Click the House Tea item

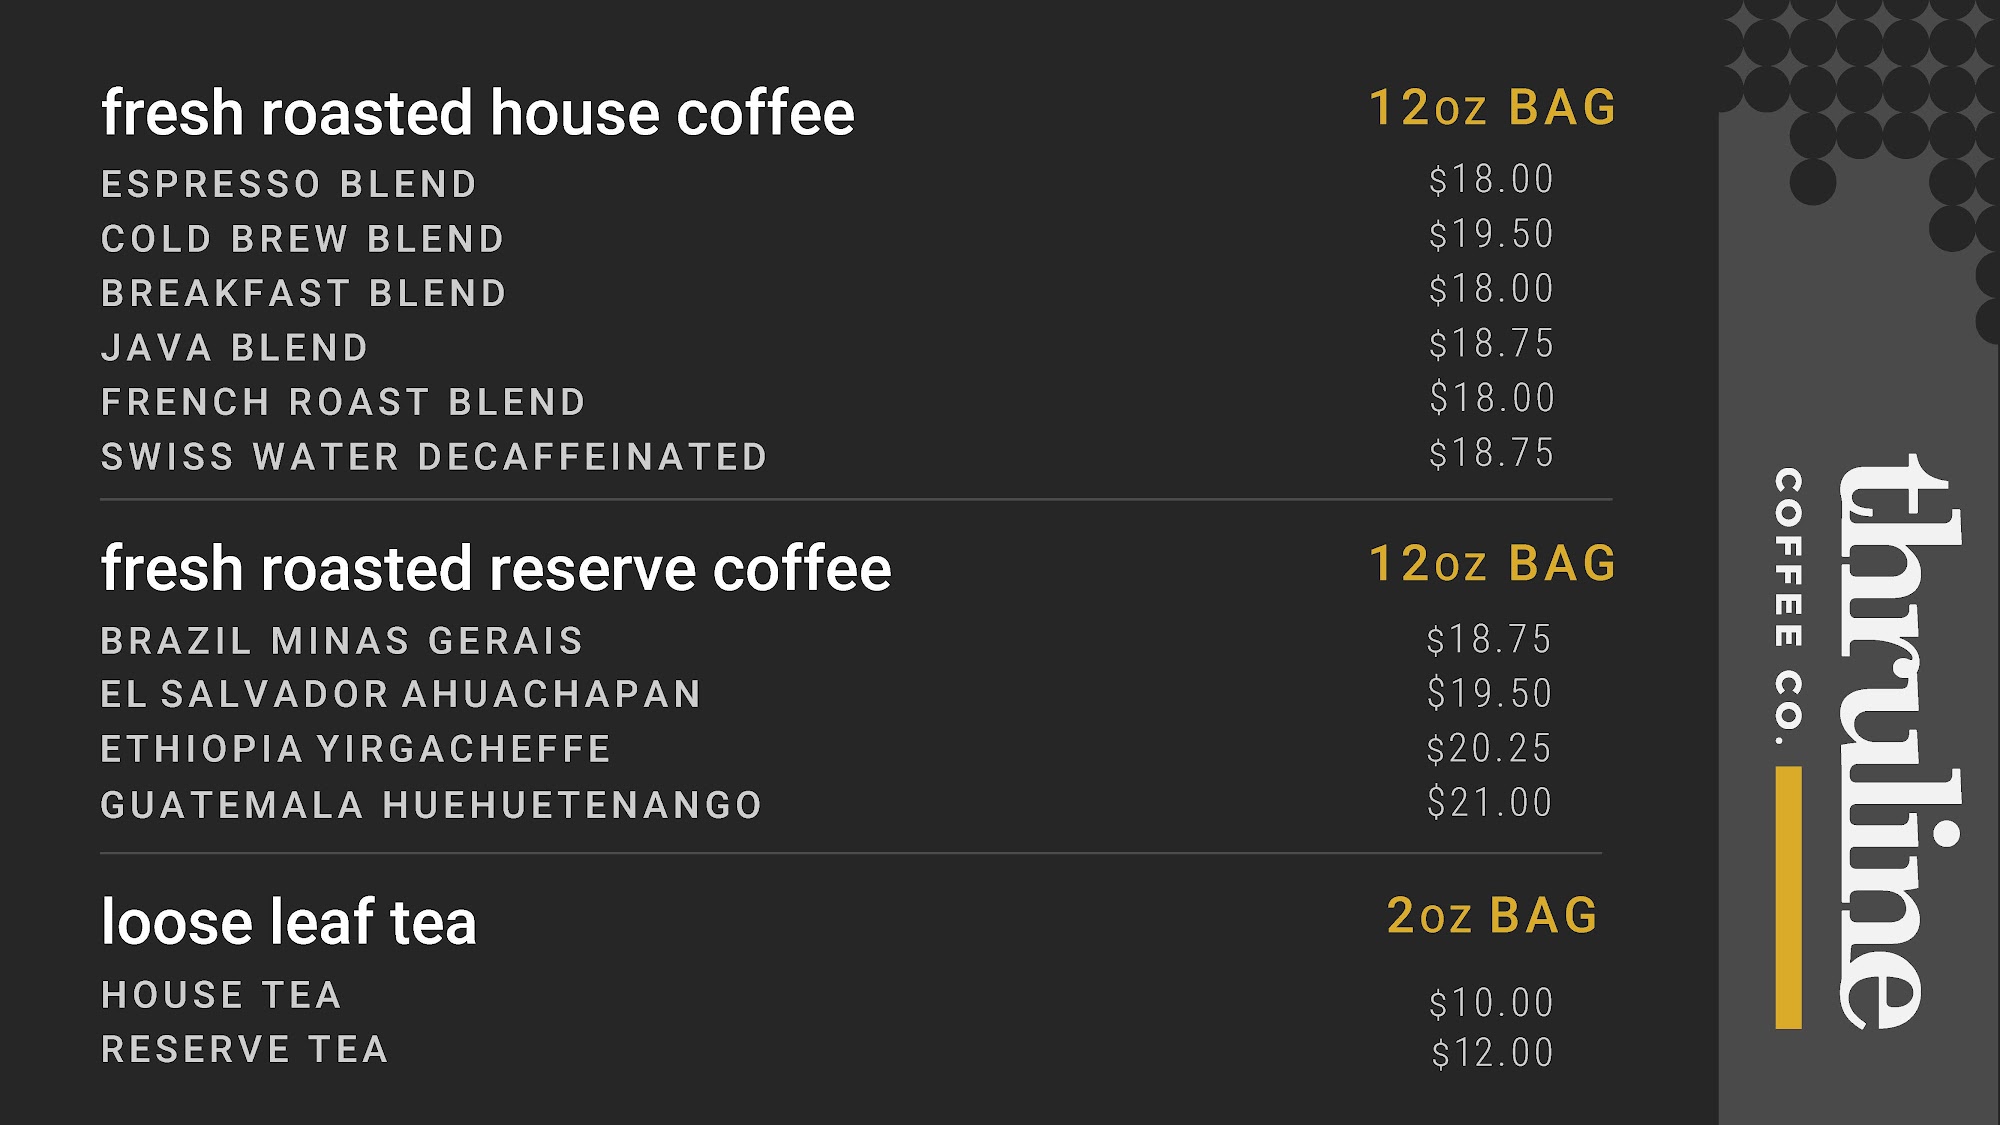click(221, 995)
